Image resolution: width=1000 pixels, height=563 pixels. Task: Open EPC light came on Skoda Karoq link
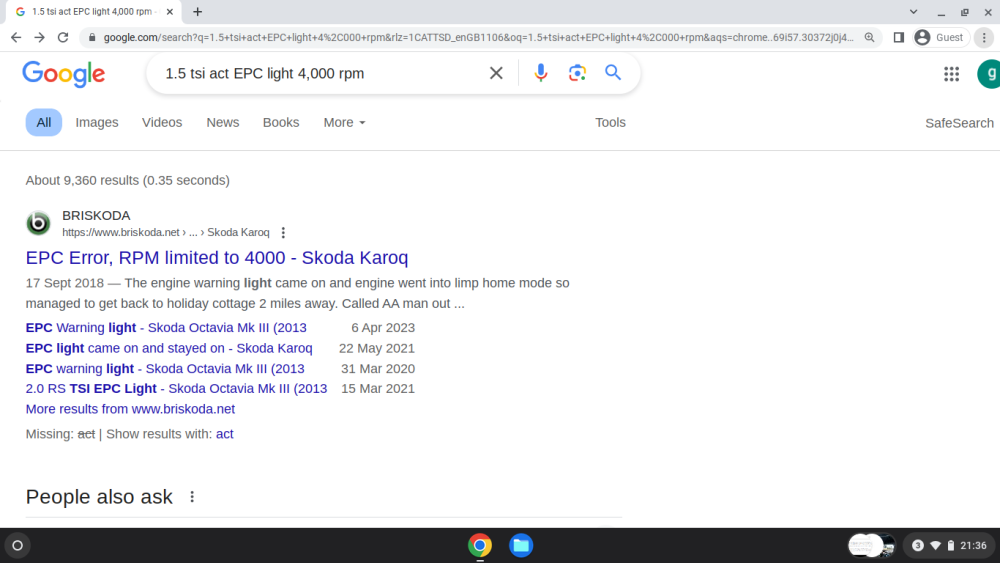[169, 348]
